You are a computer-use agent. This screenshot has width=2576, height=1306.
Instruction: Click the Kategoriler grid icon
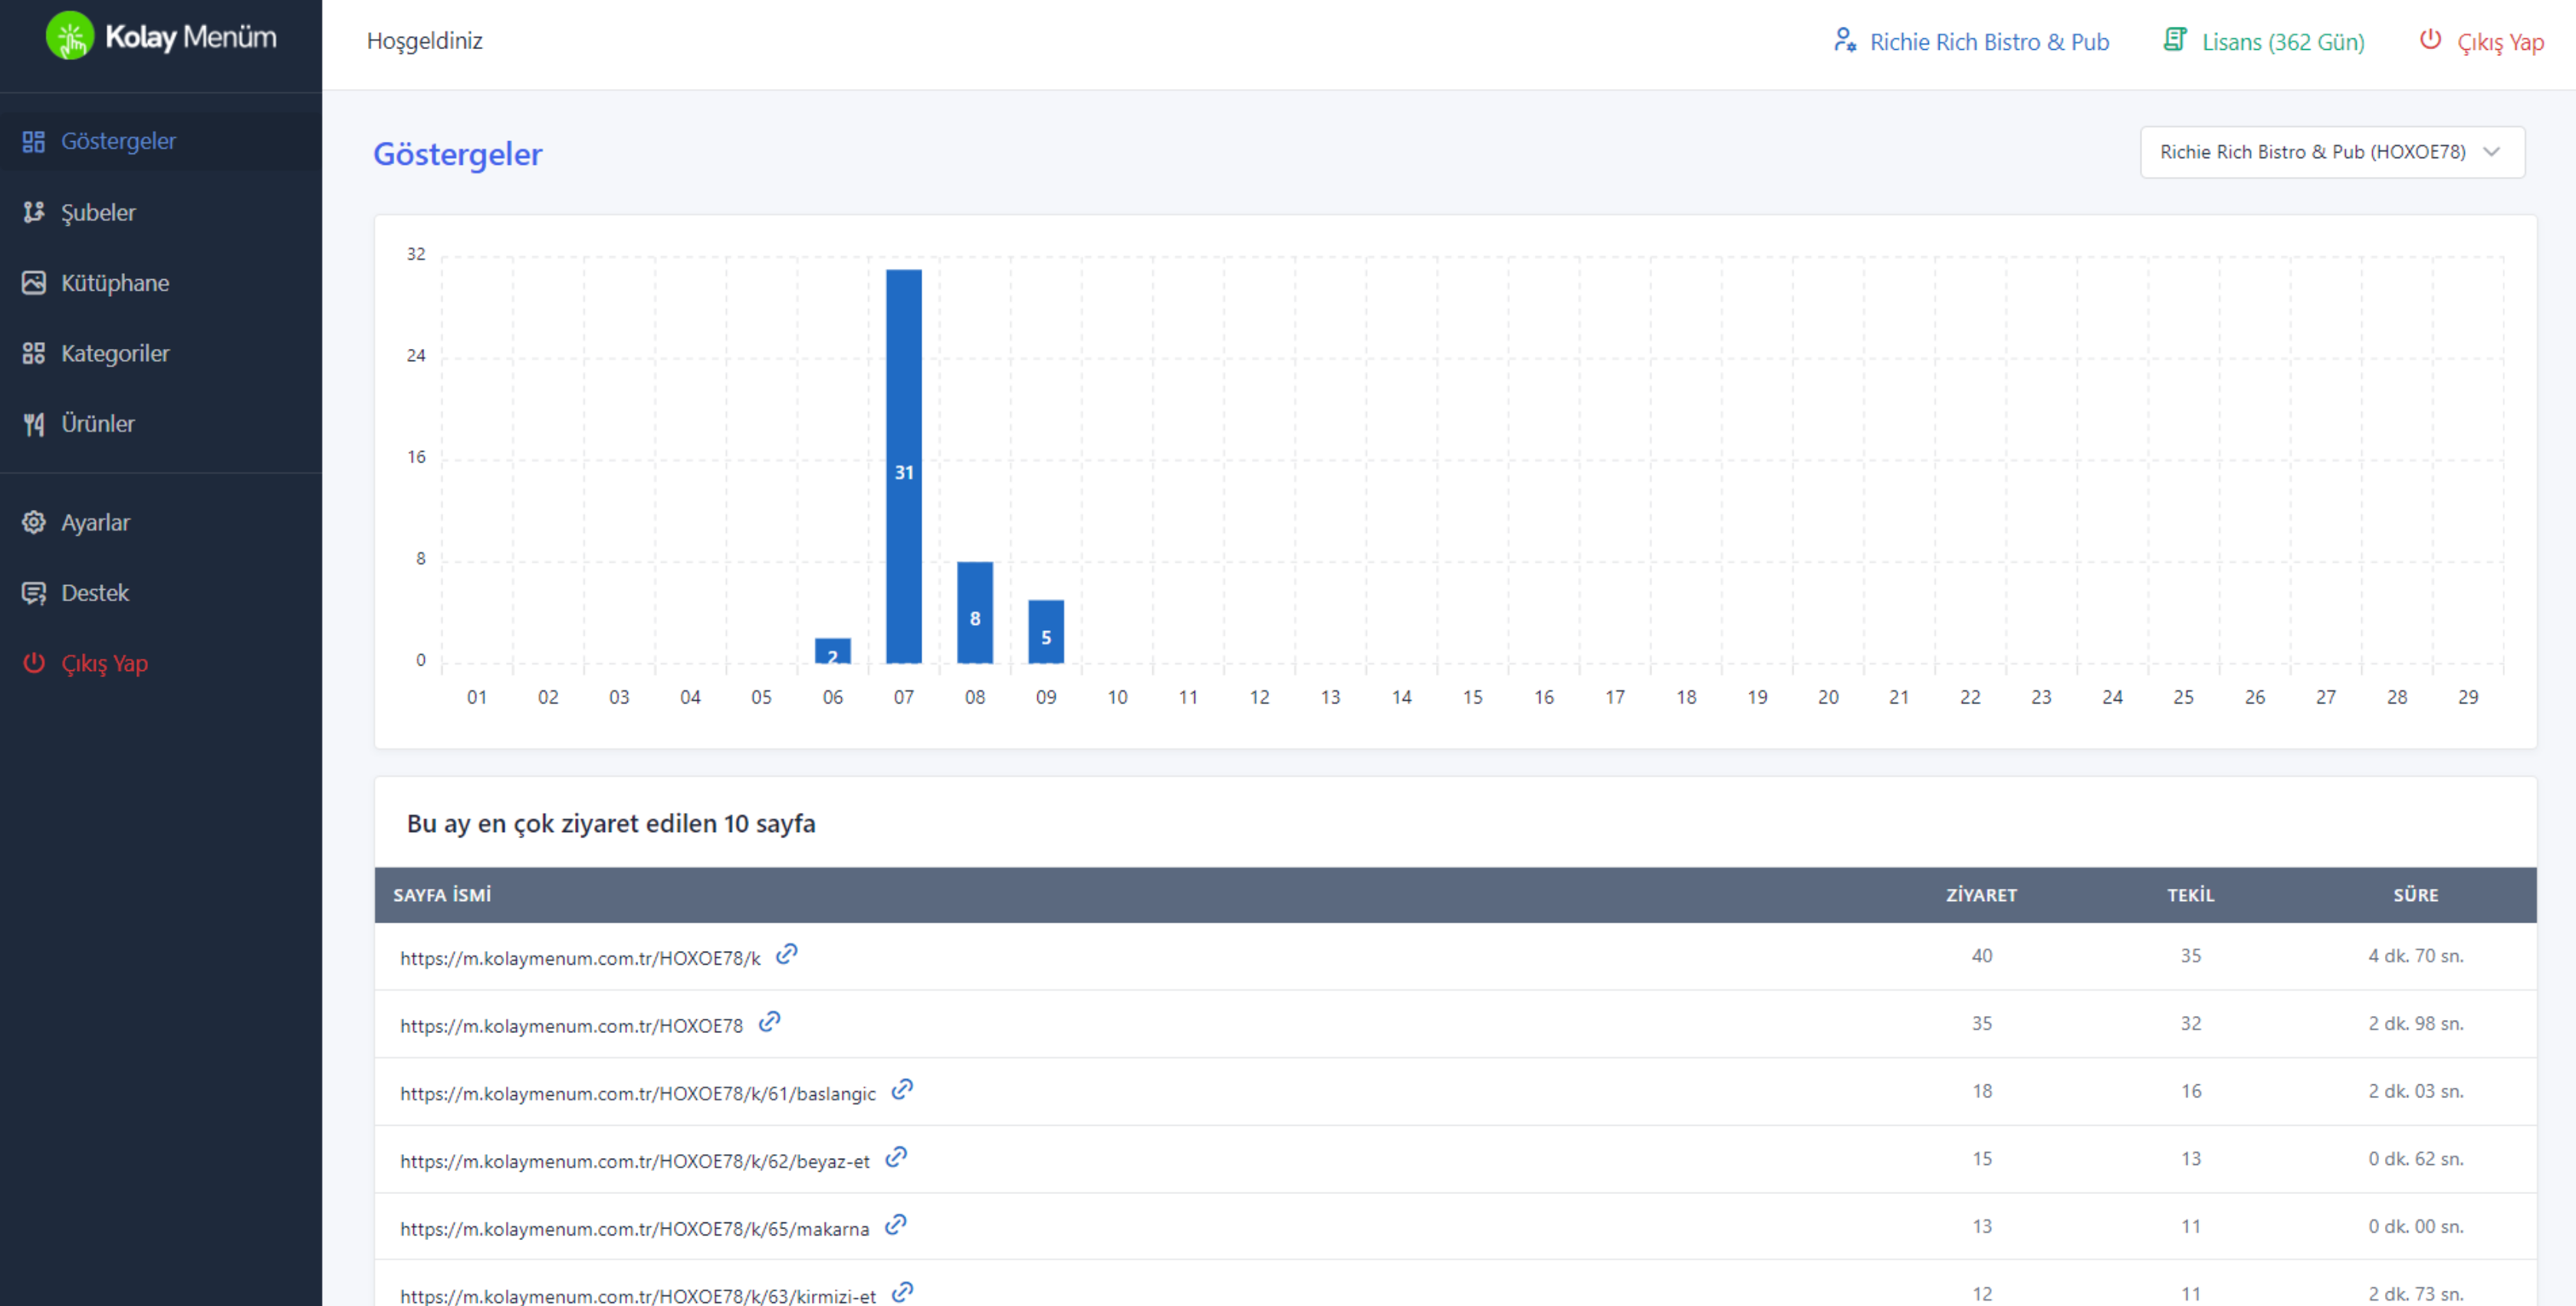point(34,353)
